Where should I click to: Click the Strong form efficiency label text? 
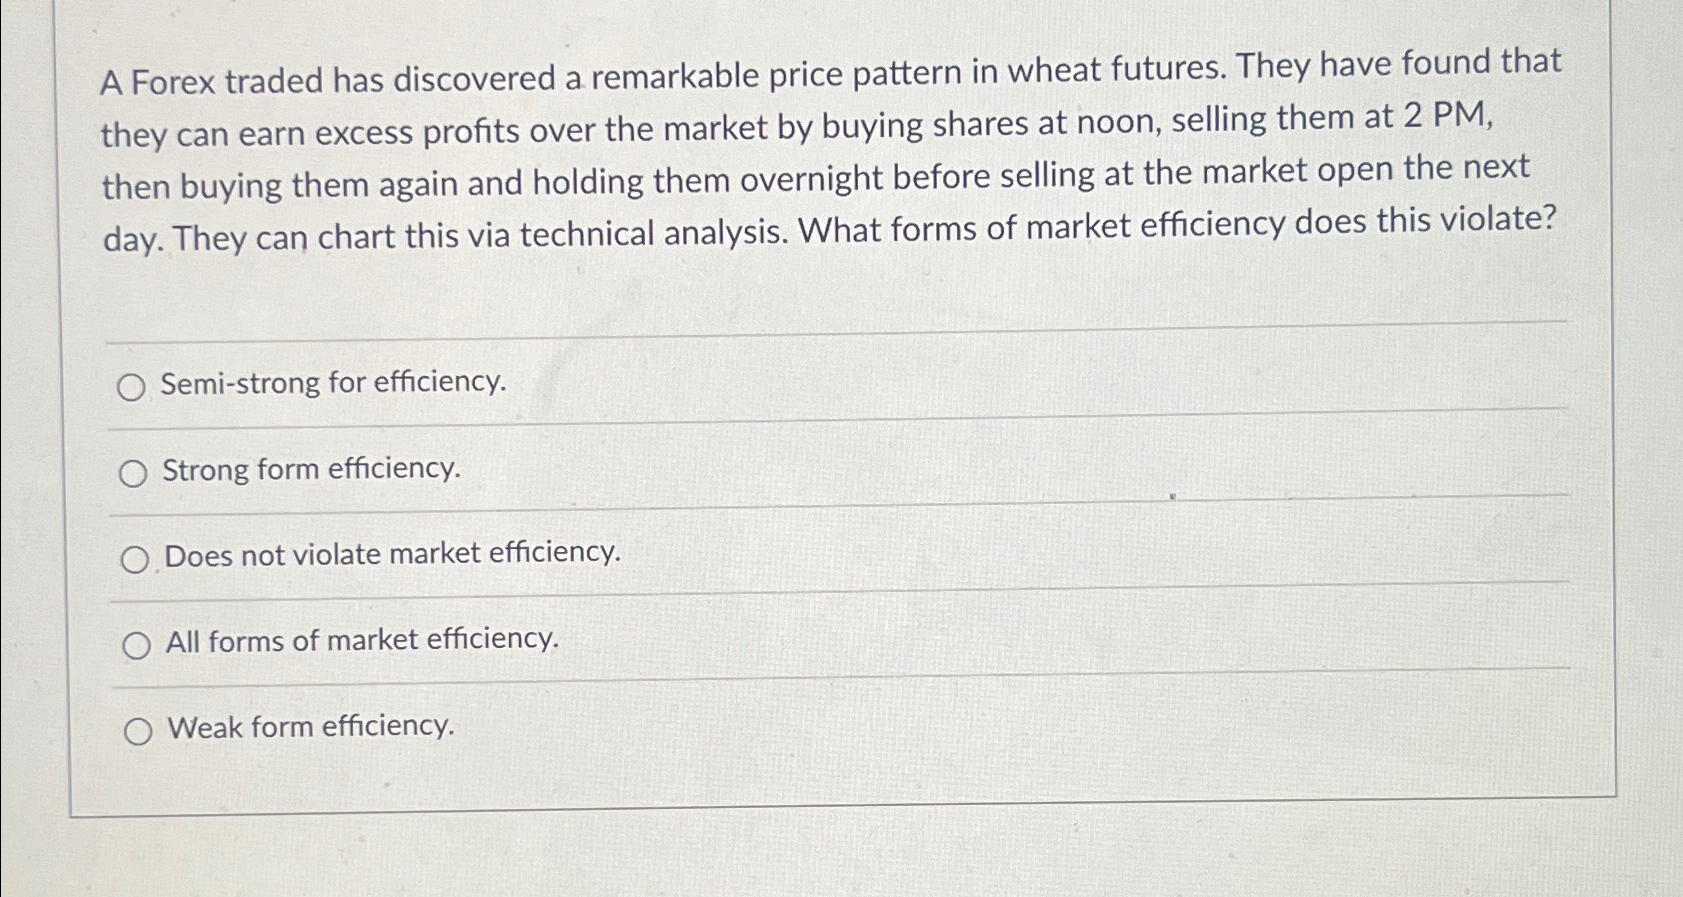(x=312, y=469)
